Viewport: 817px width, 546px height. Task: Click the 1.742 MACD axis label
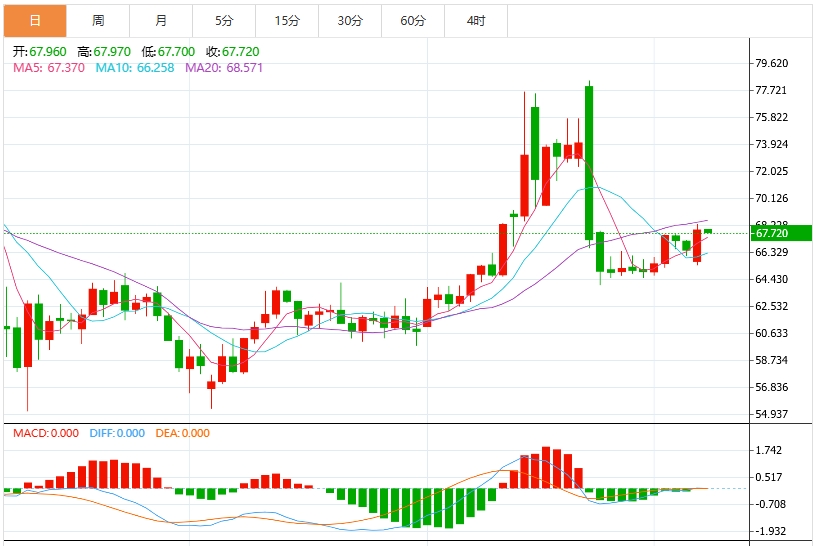click(x=769, y=450)
